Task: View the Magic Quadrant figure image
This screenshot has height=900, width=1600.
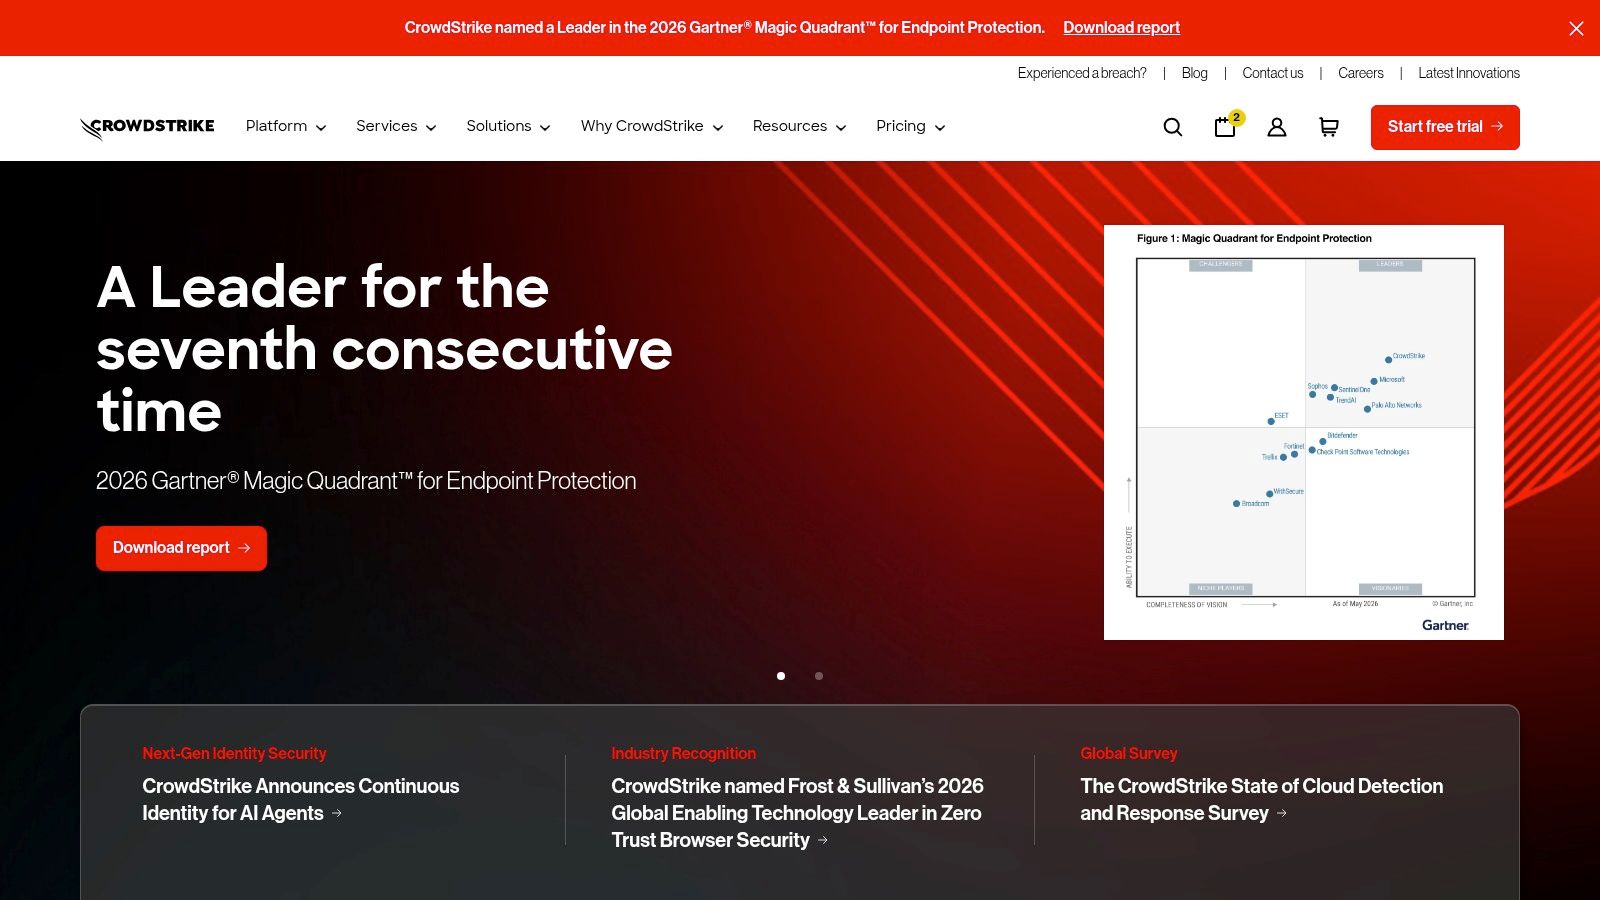Action: click(1304, 432)
